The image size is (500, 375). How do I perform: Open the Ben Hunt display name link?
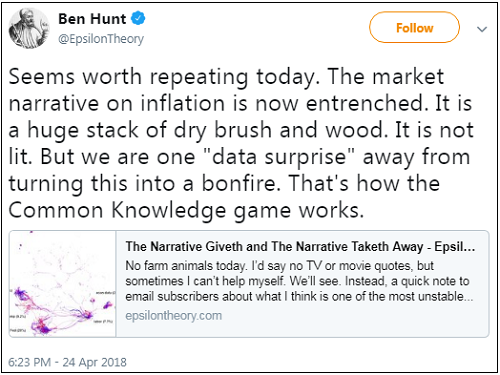point(92,19)
